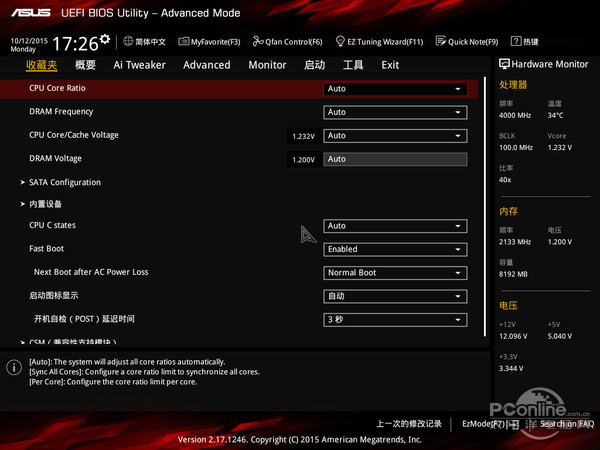
Task: Click the DRAM Voltage Auto input field
Action: coord(395,159)
